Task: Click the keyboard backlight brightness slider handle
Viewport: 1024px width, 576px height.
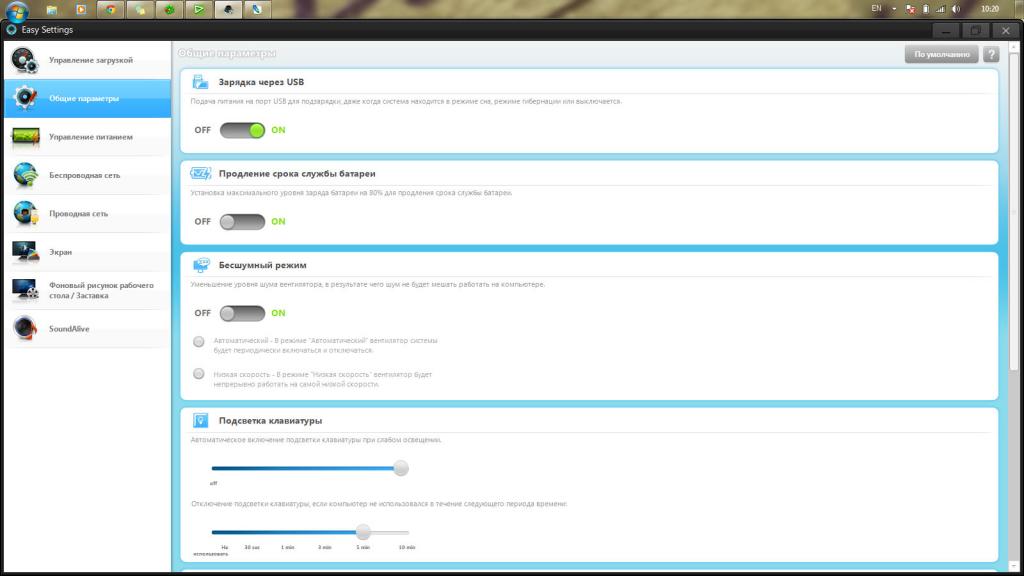Action: tap(401, 468)
